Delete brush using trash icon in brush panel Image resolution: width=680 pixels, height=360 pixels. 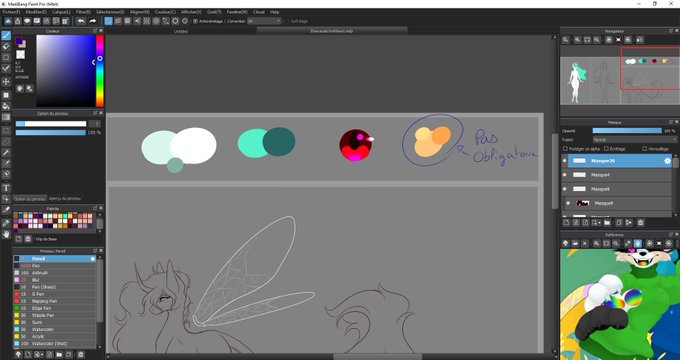pyautogui.click(x=81, y=354)
